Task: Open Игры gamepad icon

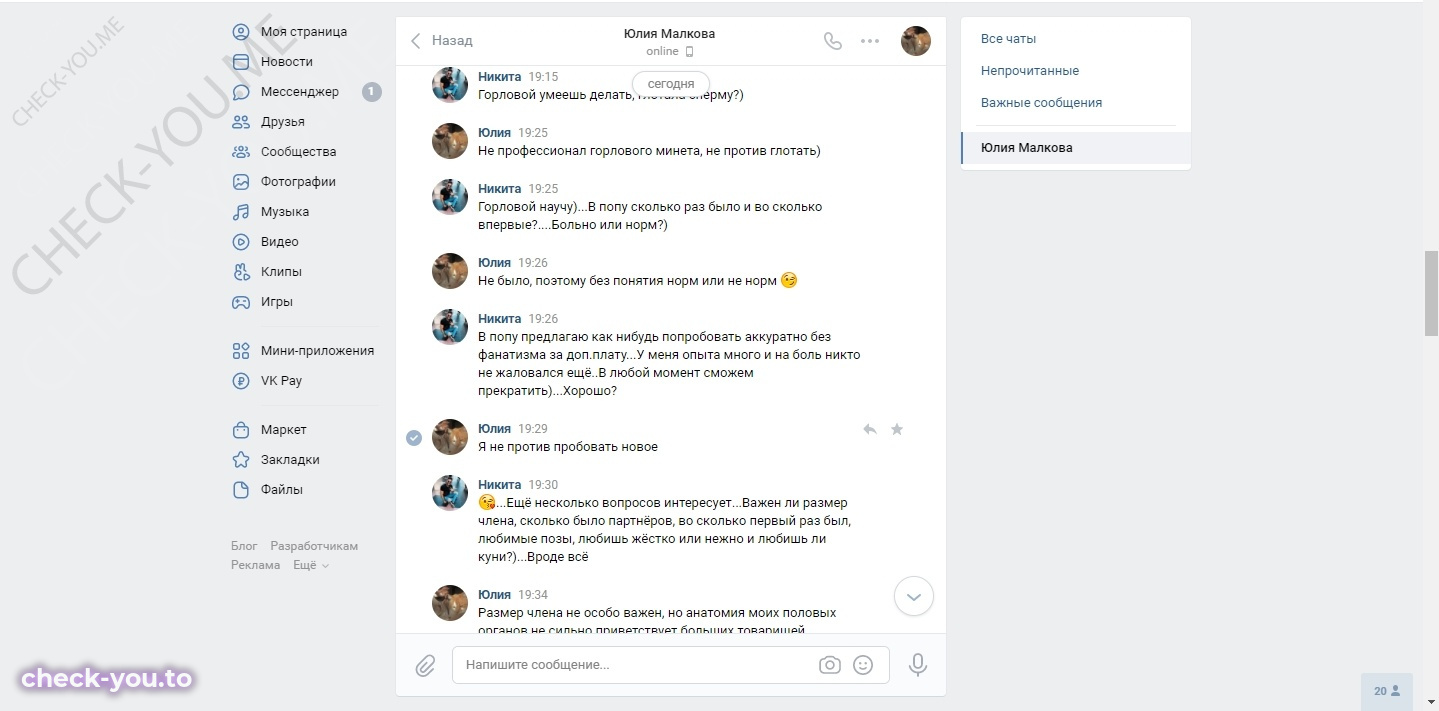Action: (241, 302)
